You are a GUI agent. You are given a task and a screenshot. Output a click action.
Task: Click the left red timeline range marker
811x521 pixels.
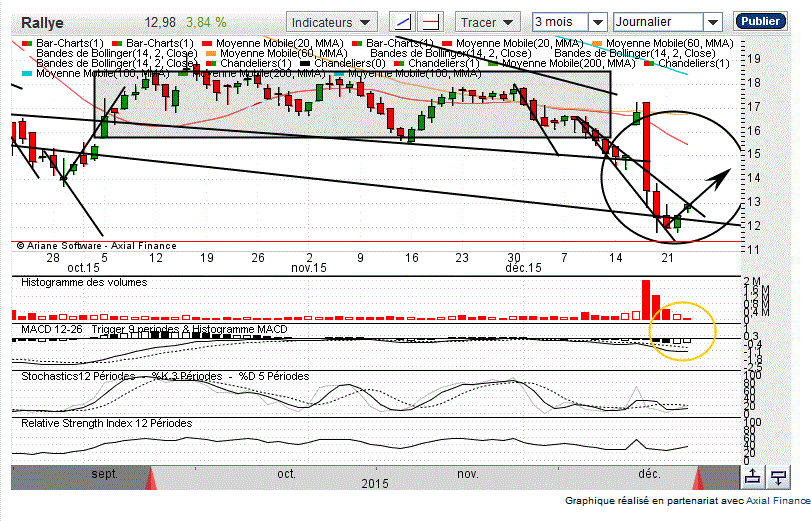click(151, 478)
